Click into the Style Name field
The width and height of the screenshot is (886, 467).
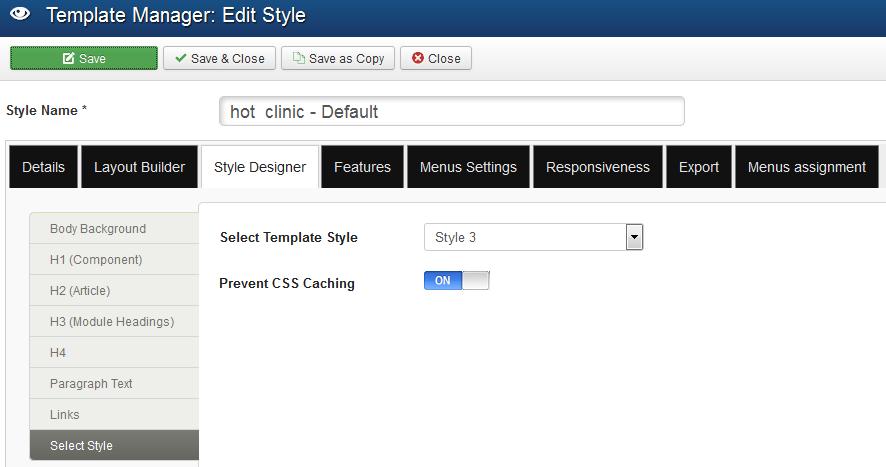pyautogui.click(x=451, y=111)
